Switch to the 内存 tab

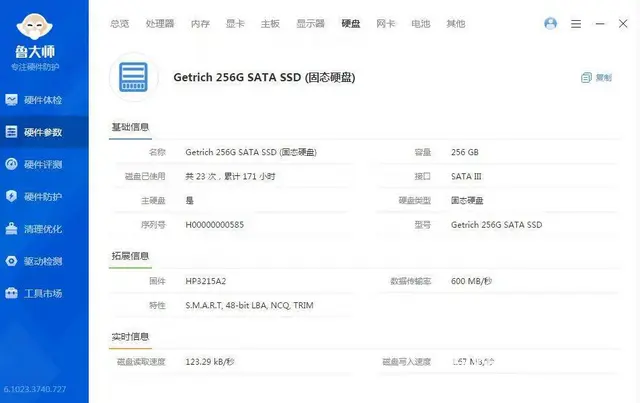(x=200, y=24)
